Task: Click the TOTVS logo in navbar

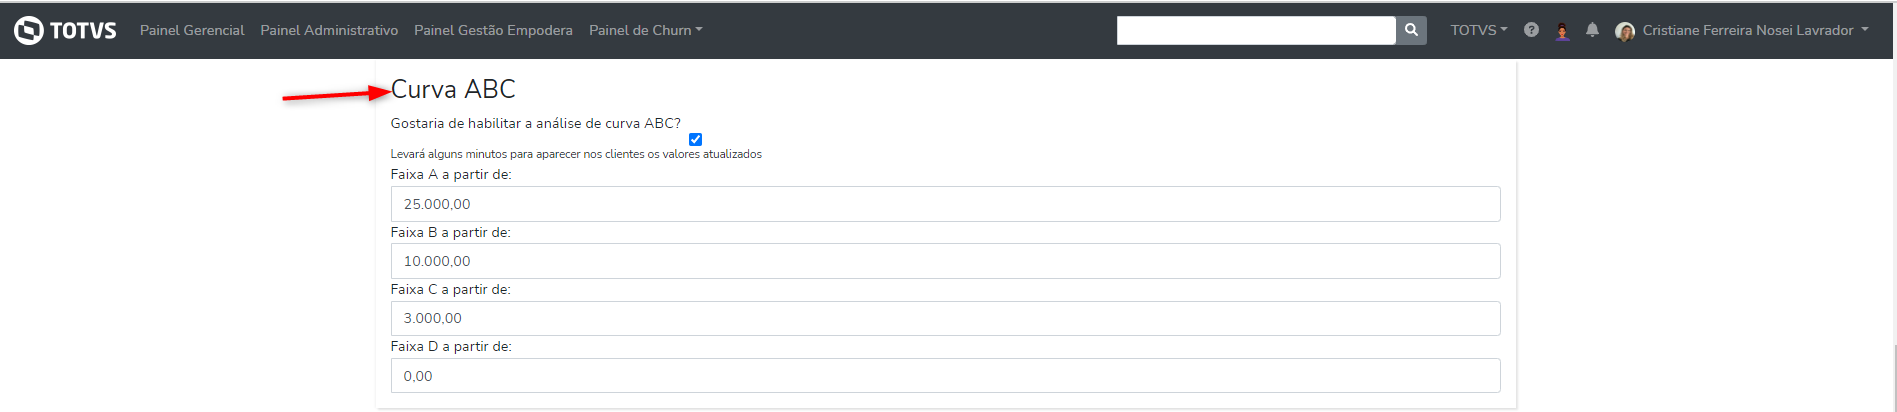Action: pos(65,30)
